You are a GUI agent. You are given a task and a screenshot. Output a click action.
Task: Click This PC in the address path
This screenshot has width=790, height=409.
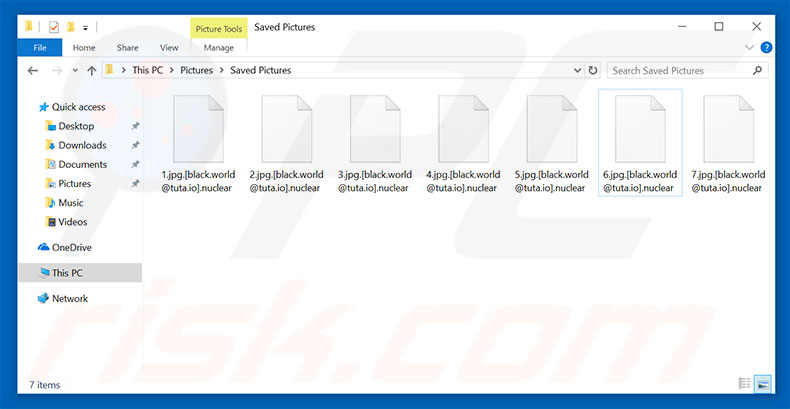148,71
